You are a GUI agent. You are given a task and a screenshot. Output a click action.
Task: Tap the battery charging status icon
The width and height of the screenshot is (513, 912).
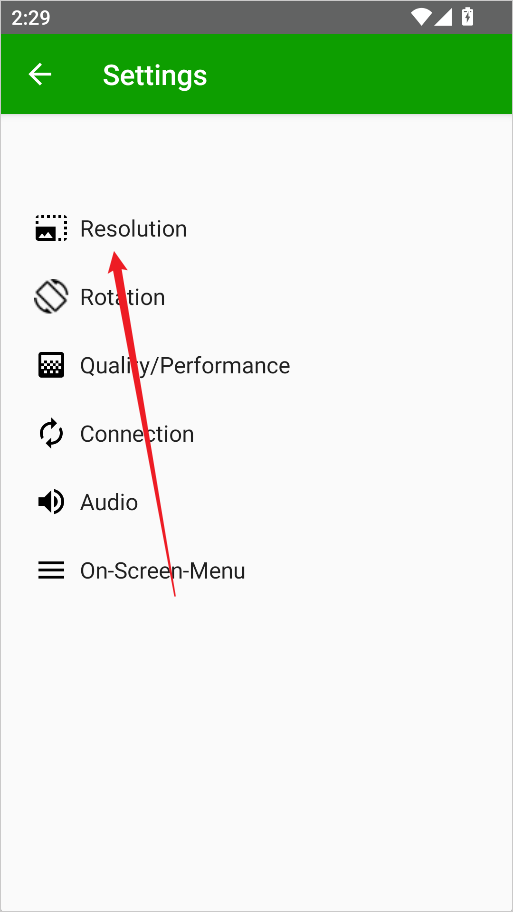(x=467, y=17)
